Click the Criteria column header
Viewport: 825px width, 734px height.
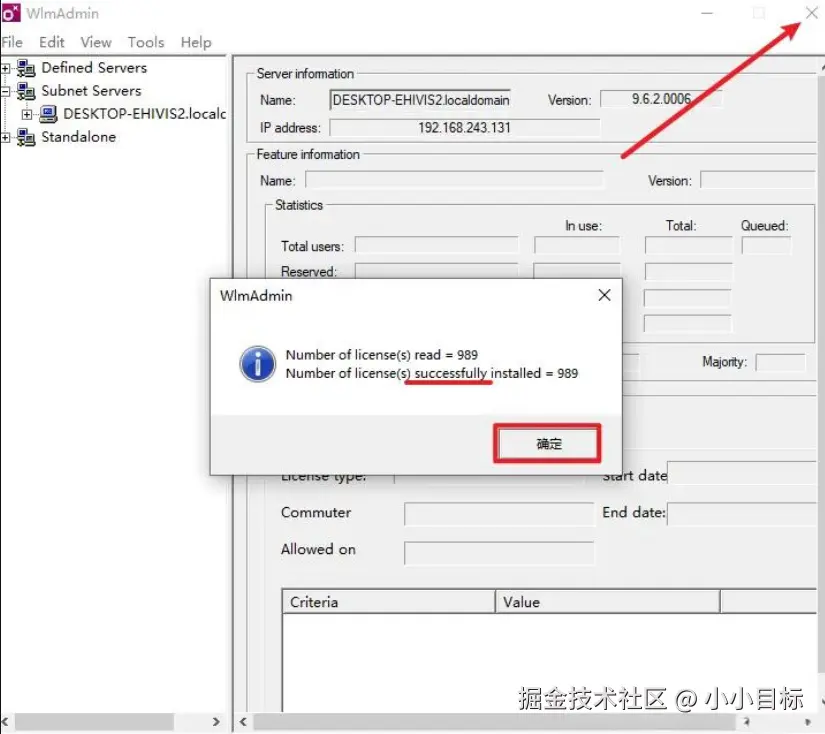388,602
